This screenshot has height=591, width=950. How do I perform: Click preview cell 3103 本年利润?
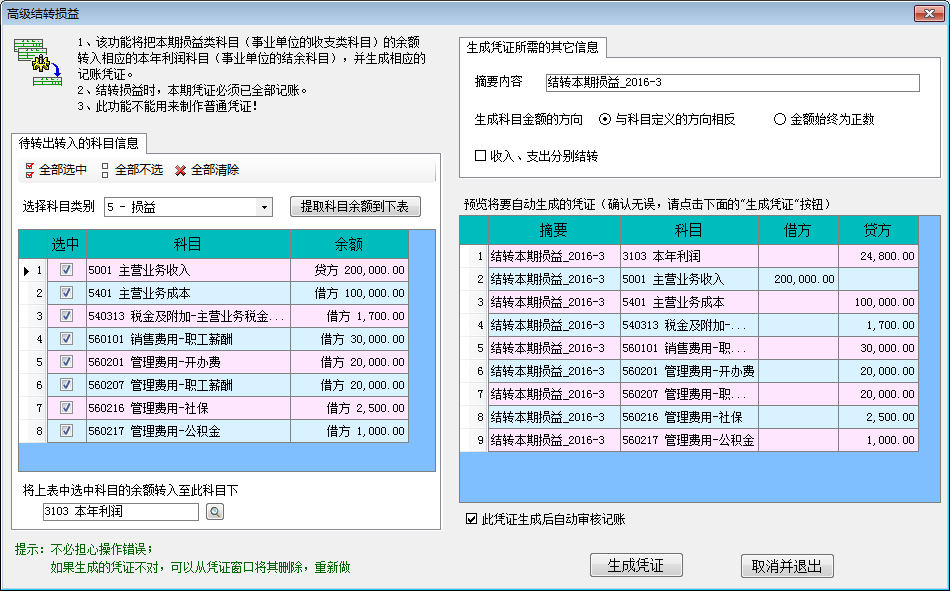coord(689,256)
